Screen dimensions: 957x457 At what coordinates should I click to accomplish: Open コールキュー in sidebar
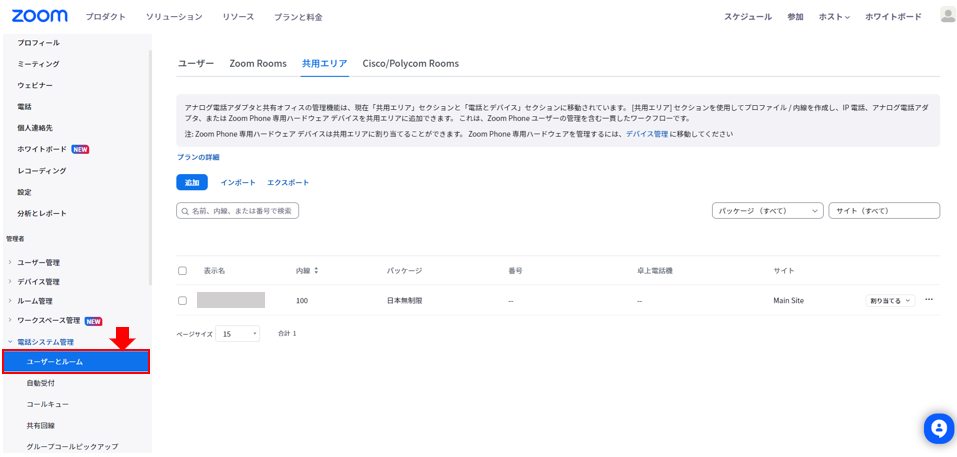click(48, 404)
